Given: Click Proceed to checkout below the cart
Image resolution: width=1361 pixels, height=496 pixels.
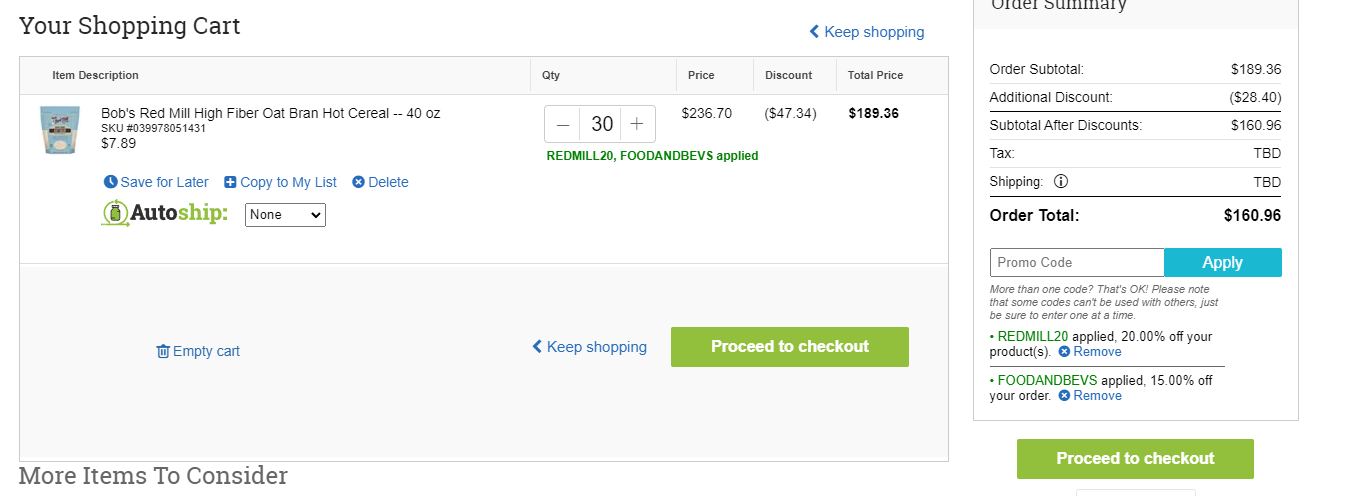Looking at the screenshot, I should (790, 347).
